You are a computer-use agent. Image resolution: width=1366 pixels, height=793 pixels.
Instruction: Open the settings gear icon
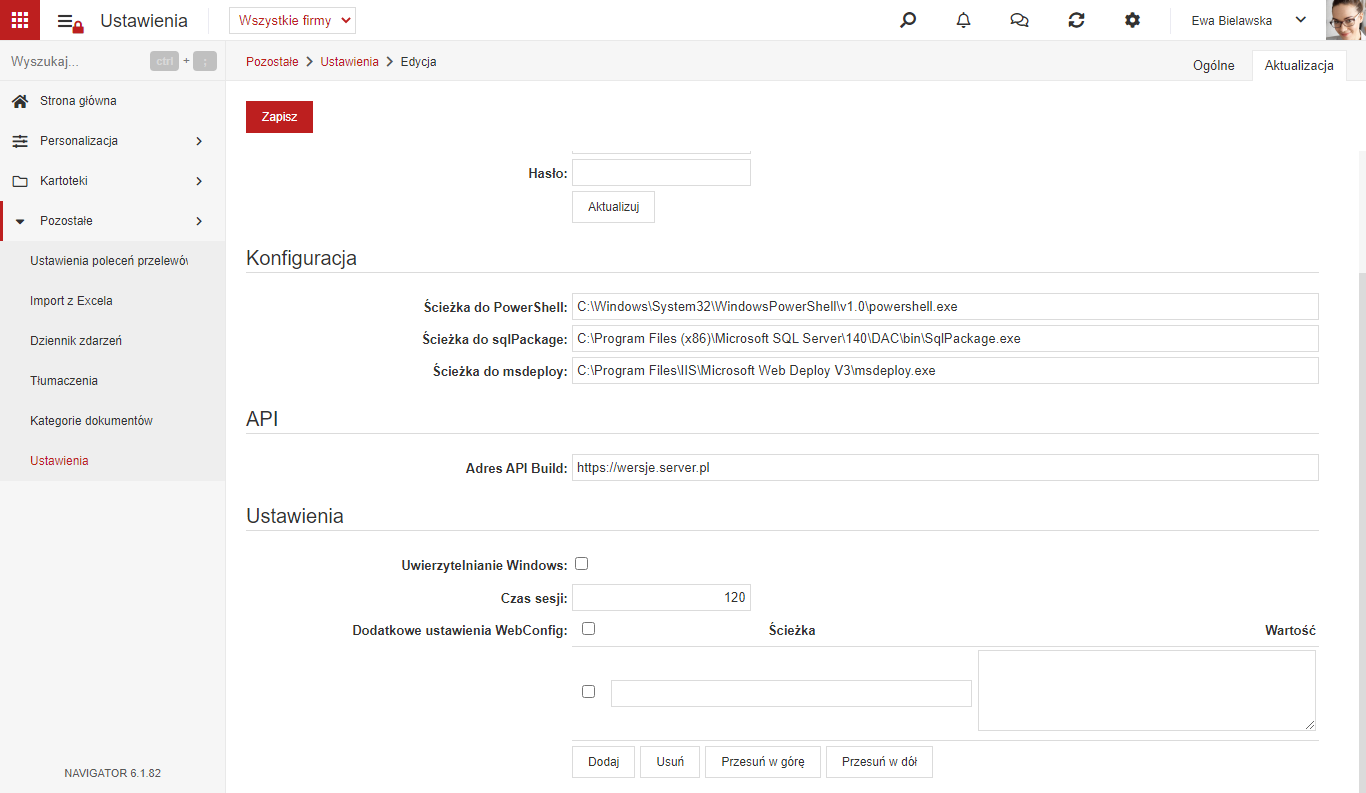(x=1132, y=20)
